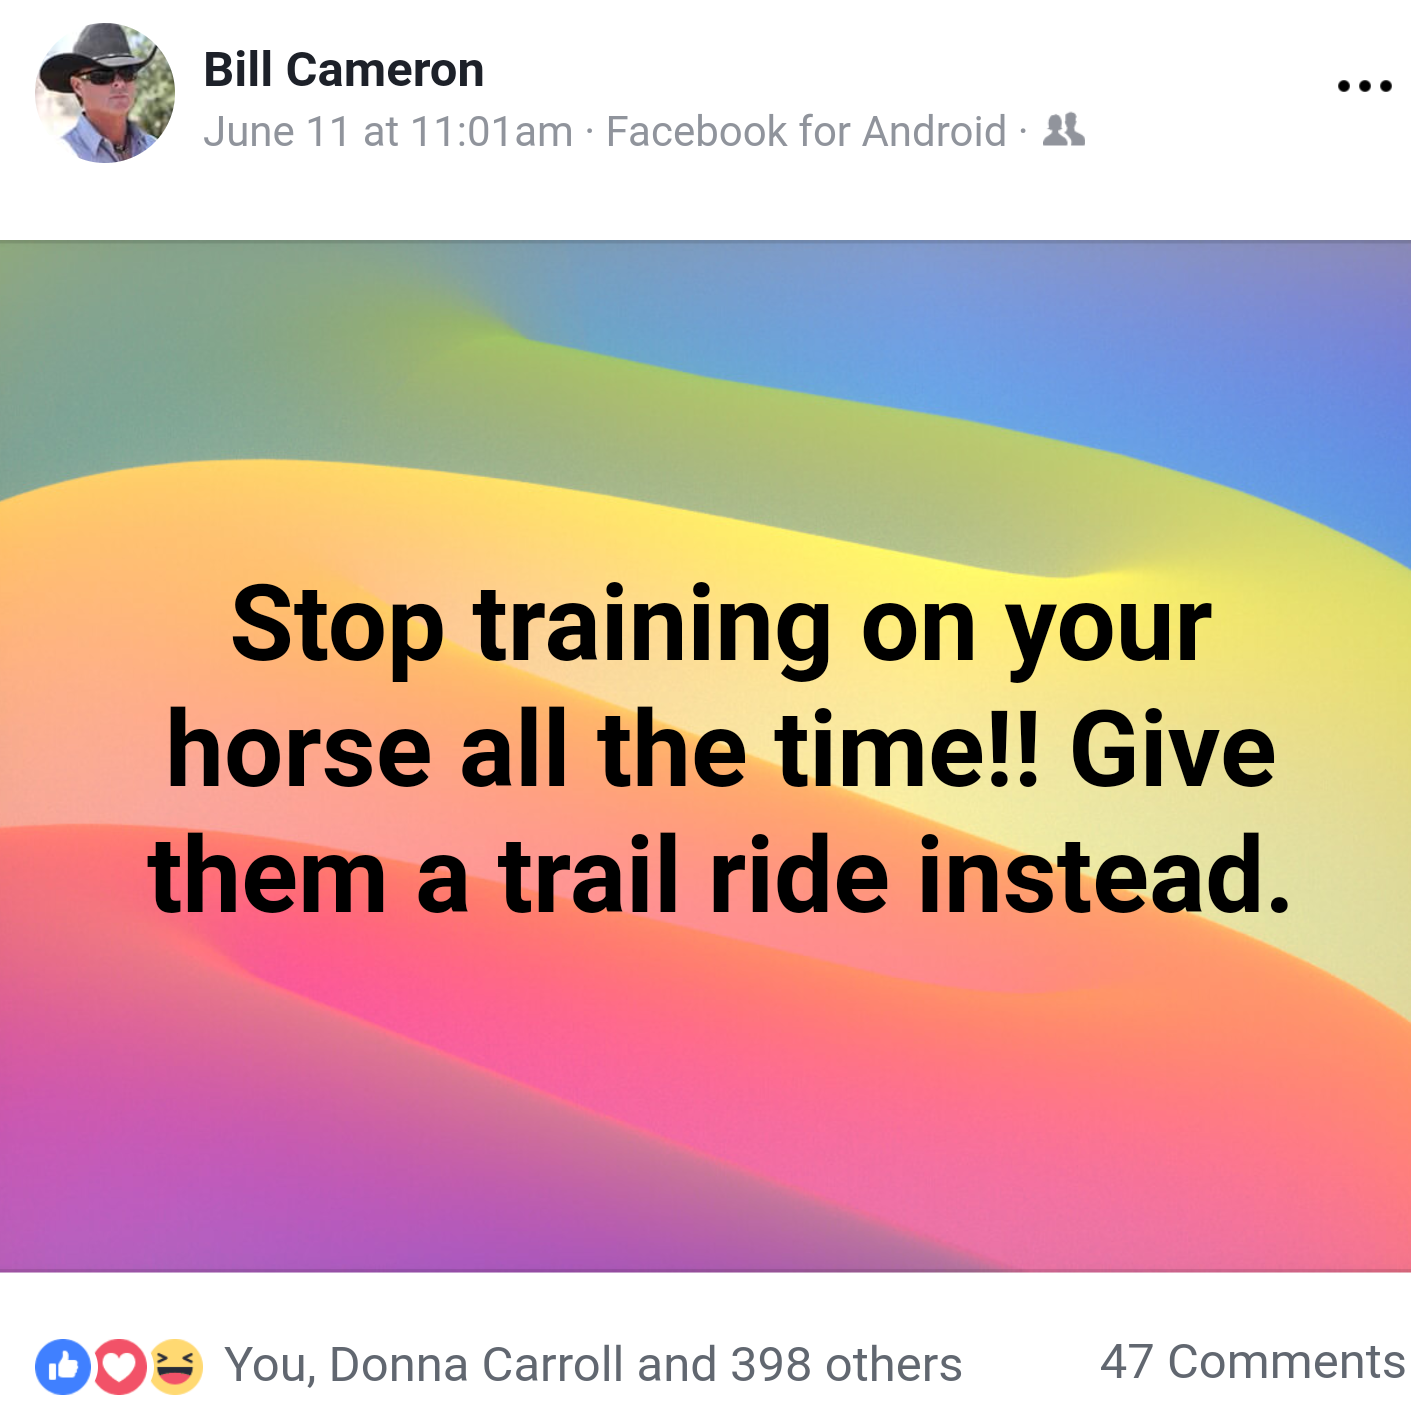
Task: Click the blue Like reaction icon
Action: (63, 1366)
